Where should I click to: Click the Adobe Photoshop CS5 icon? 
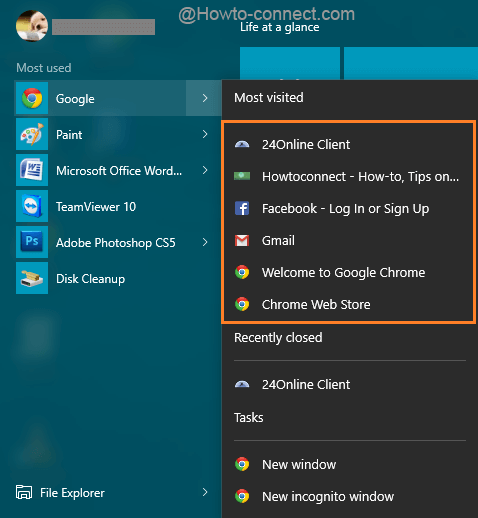coord(32,242)
